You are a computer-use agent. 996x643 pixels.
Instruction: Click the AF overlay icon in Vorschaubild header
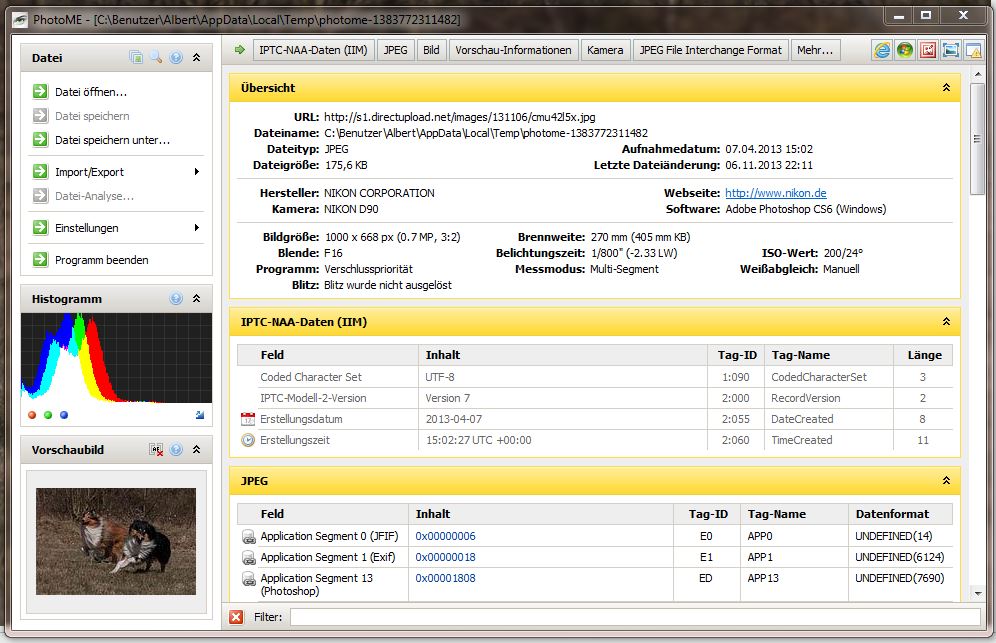pyautogui.click(x=156, y=449)
